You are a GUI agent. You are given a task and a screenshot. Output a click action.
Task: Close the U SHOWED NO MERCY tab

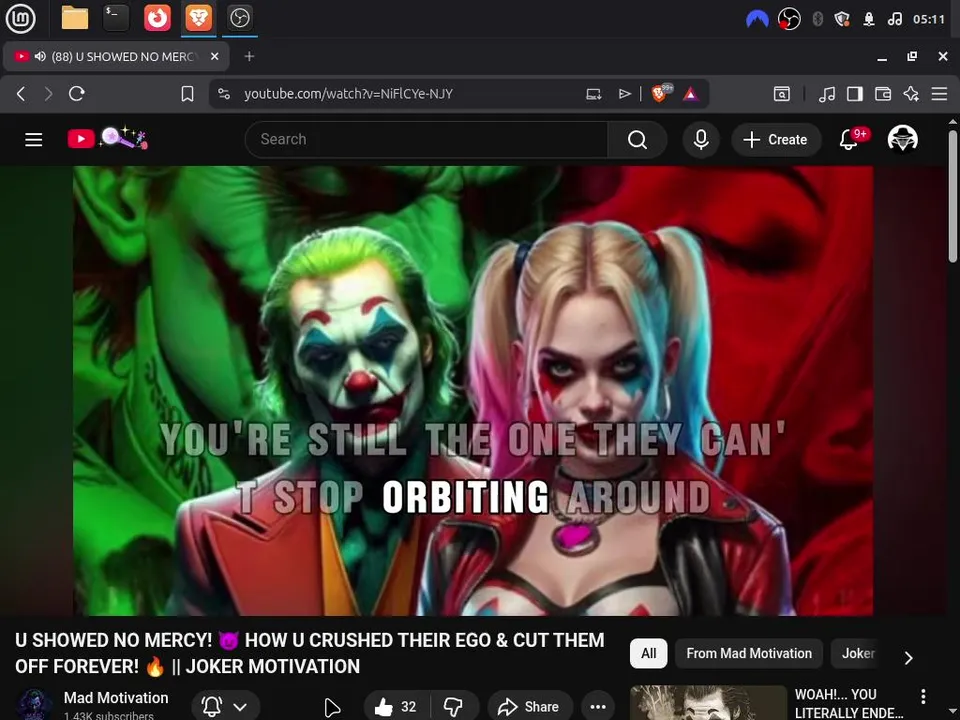[214, 56]
